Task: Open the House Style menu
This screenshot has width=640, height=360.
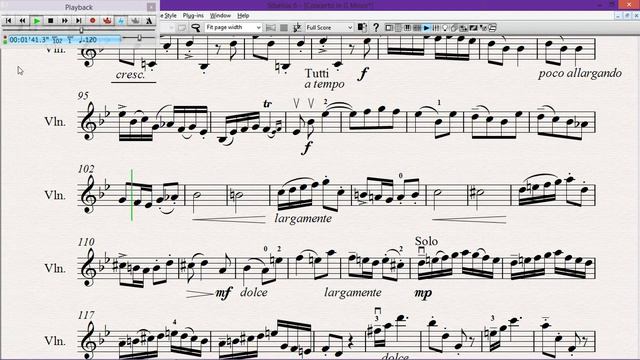Action: point(169,16)
